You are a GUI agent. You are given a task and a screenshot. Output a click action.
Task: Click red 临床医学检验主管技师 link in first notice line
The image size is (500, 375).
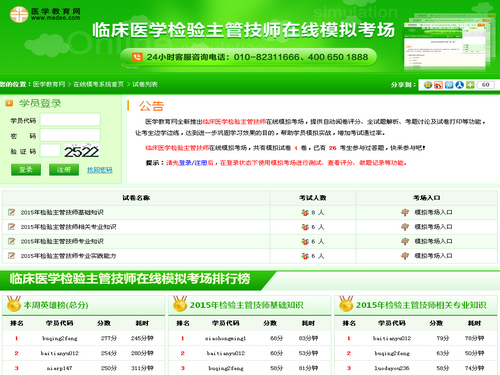coord(234,122)
